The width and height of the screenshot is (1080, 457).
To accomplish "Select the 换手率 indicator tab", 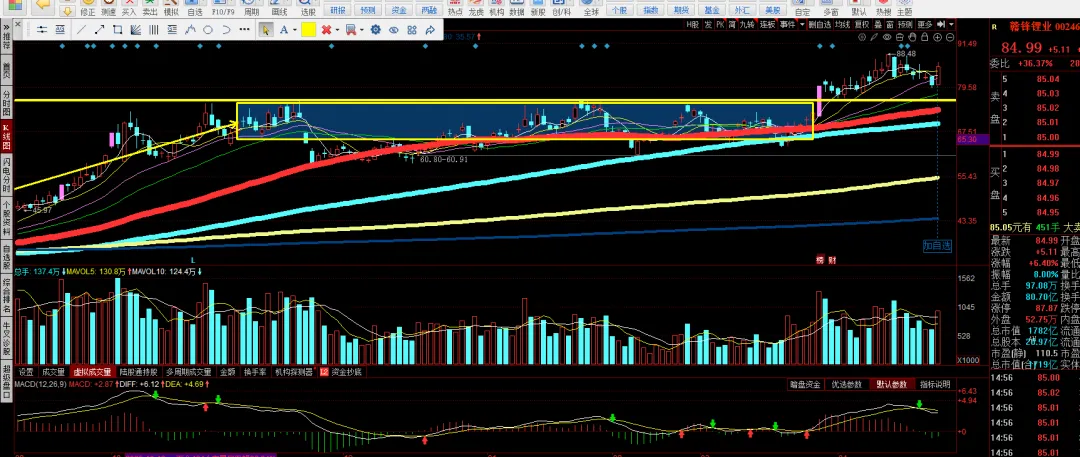I will pyautogui.click(x=255, y=372).
